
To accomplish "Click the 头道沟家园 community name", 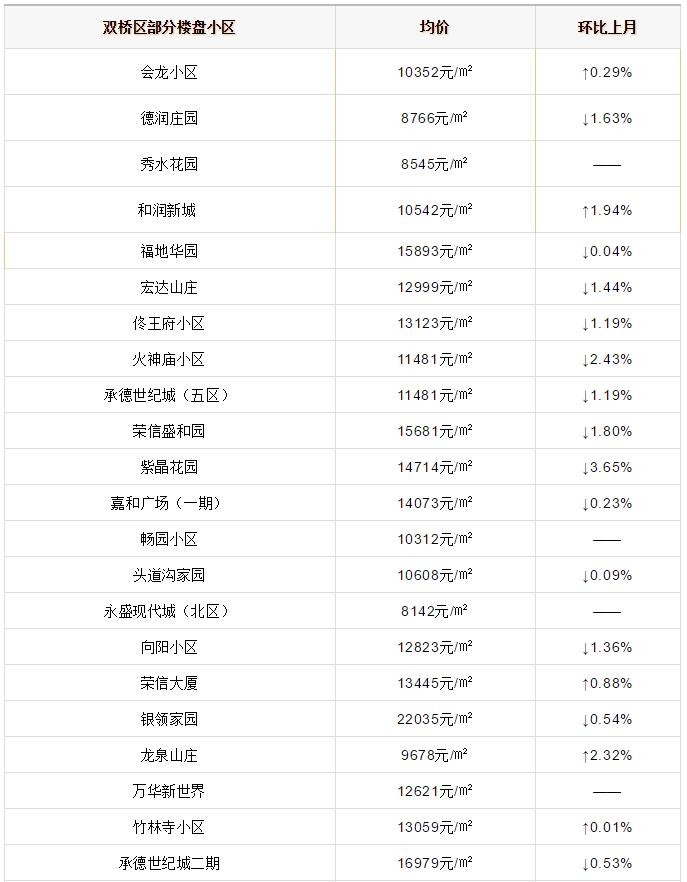I will coord(169,575).
